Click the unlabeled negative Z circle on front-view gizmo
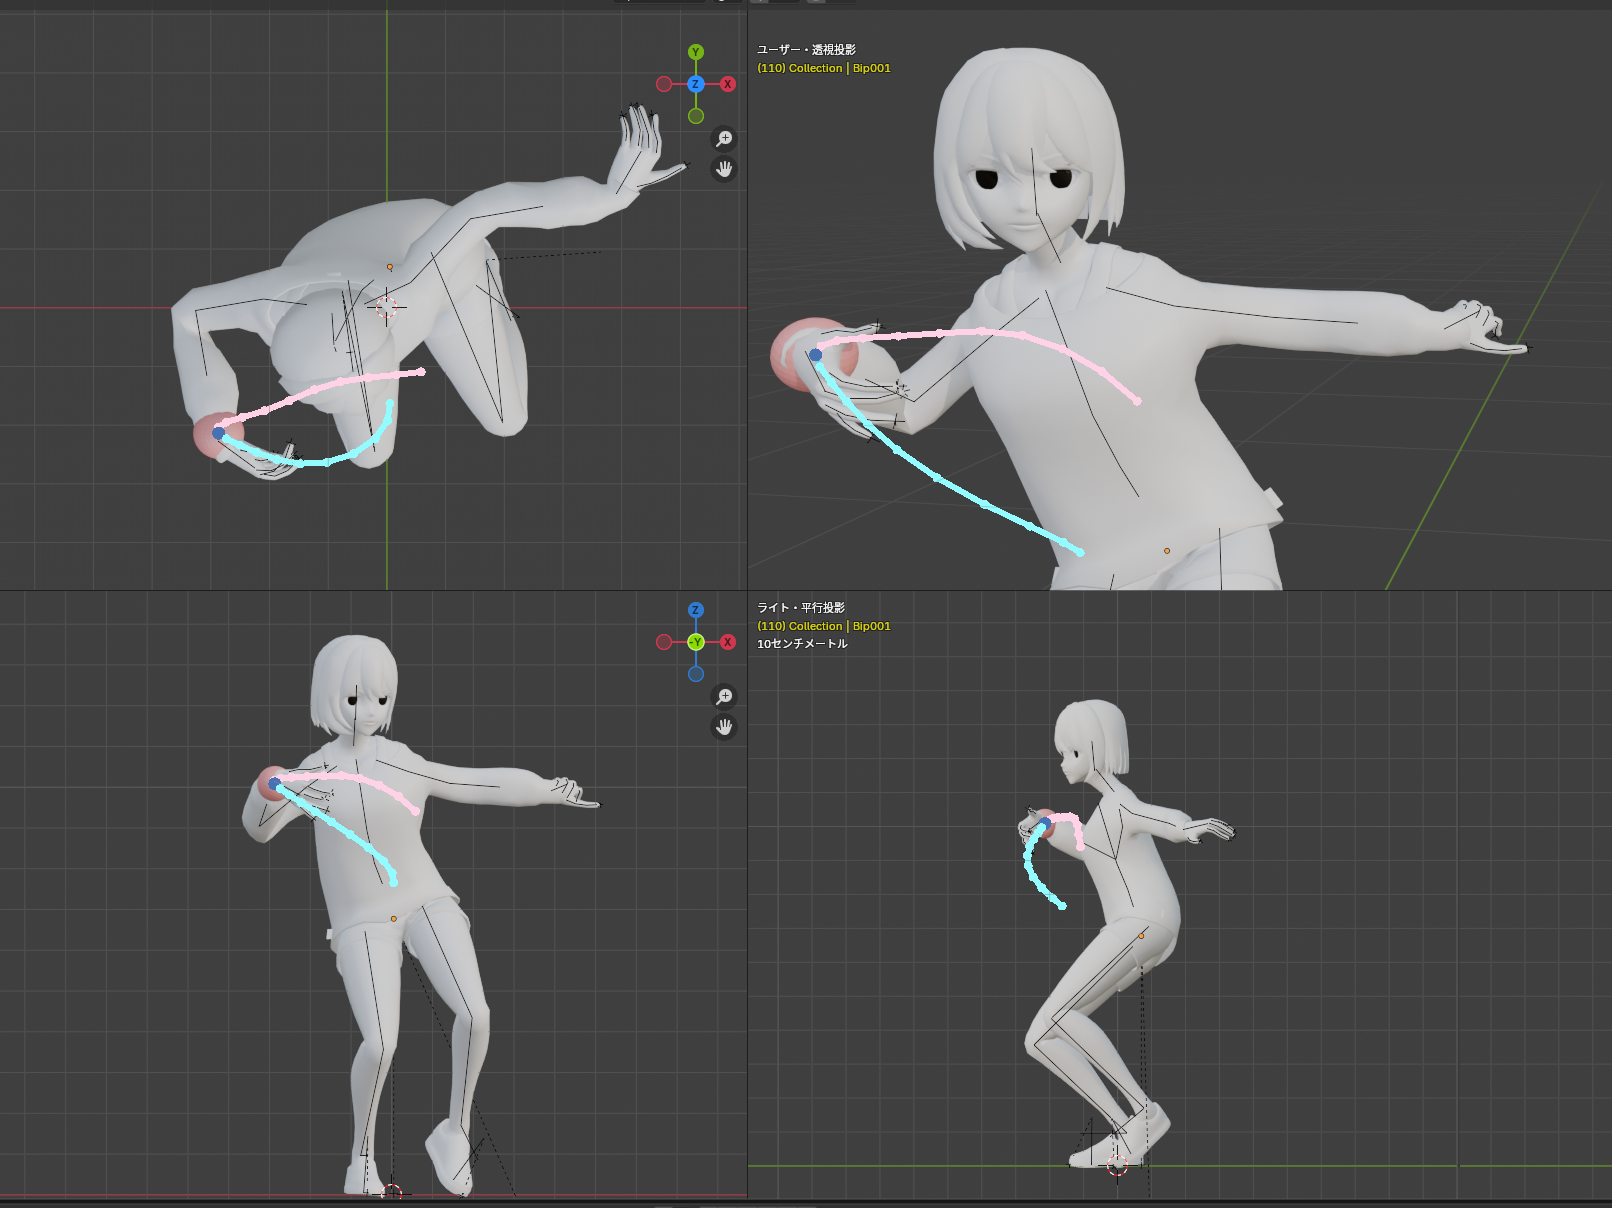 [x=696, y=674]
